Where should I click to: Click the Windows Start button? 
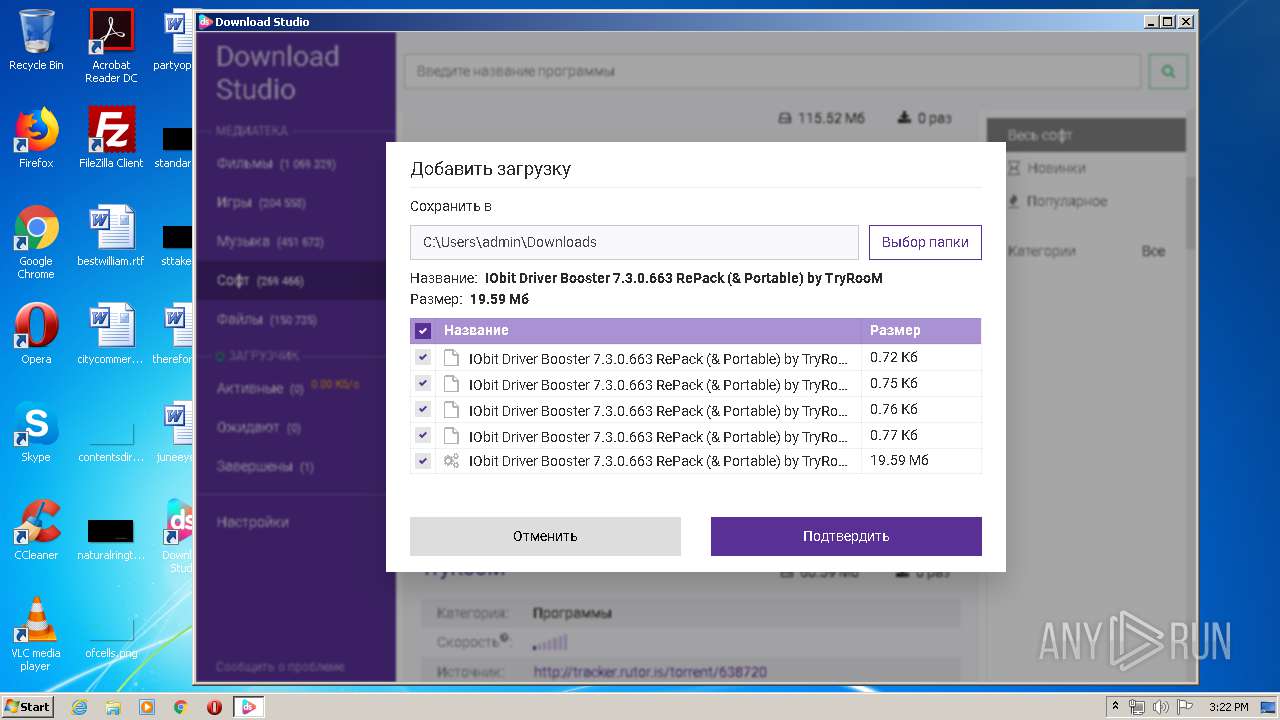coord(28,706)
